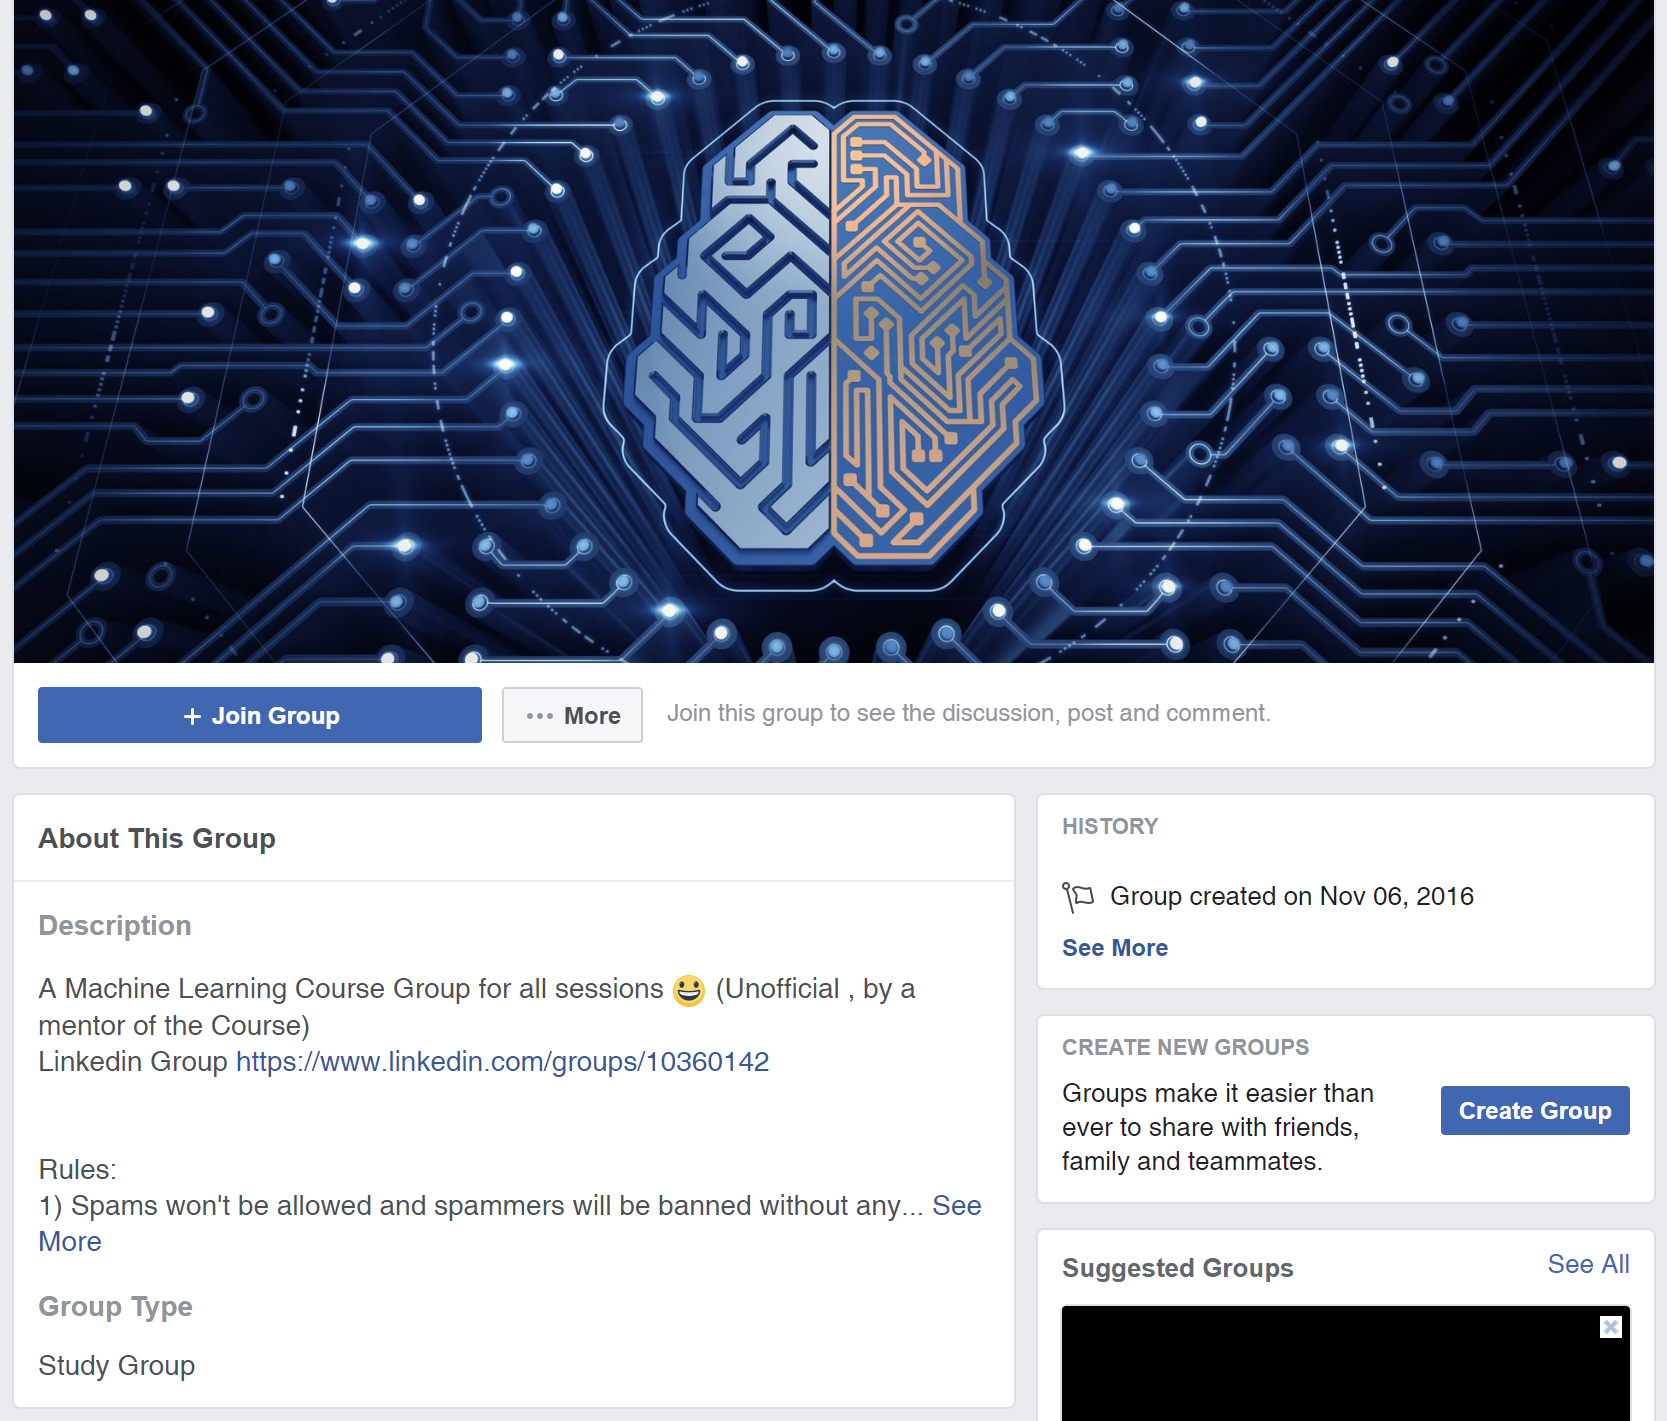Open the LinkedIn group link
The image size is (1667, 1421).
[x=502, y=1061]
